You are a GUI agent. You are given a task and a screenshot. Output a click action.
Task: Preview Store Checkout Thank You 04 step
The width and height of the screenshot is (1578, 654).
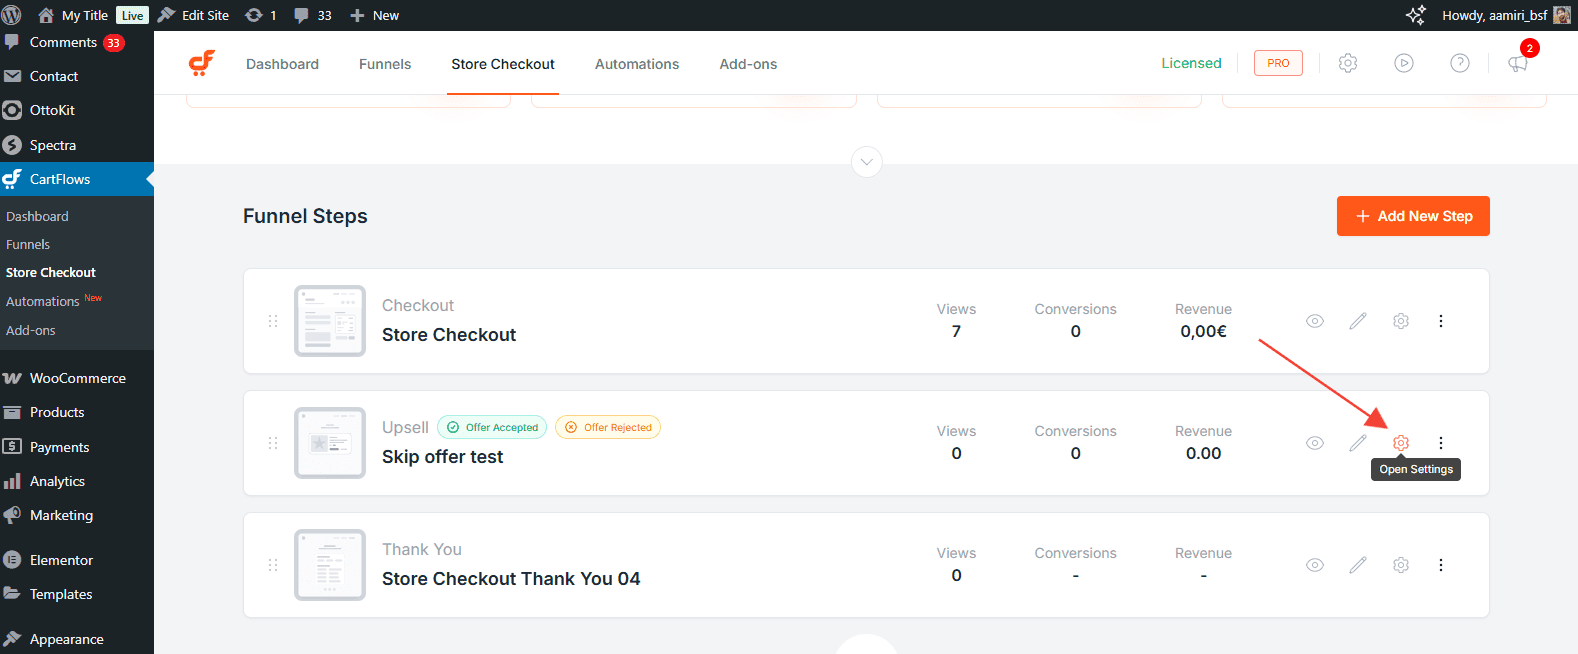[1314, 565]
